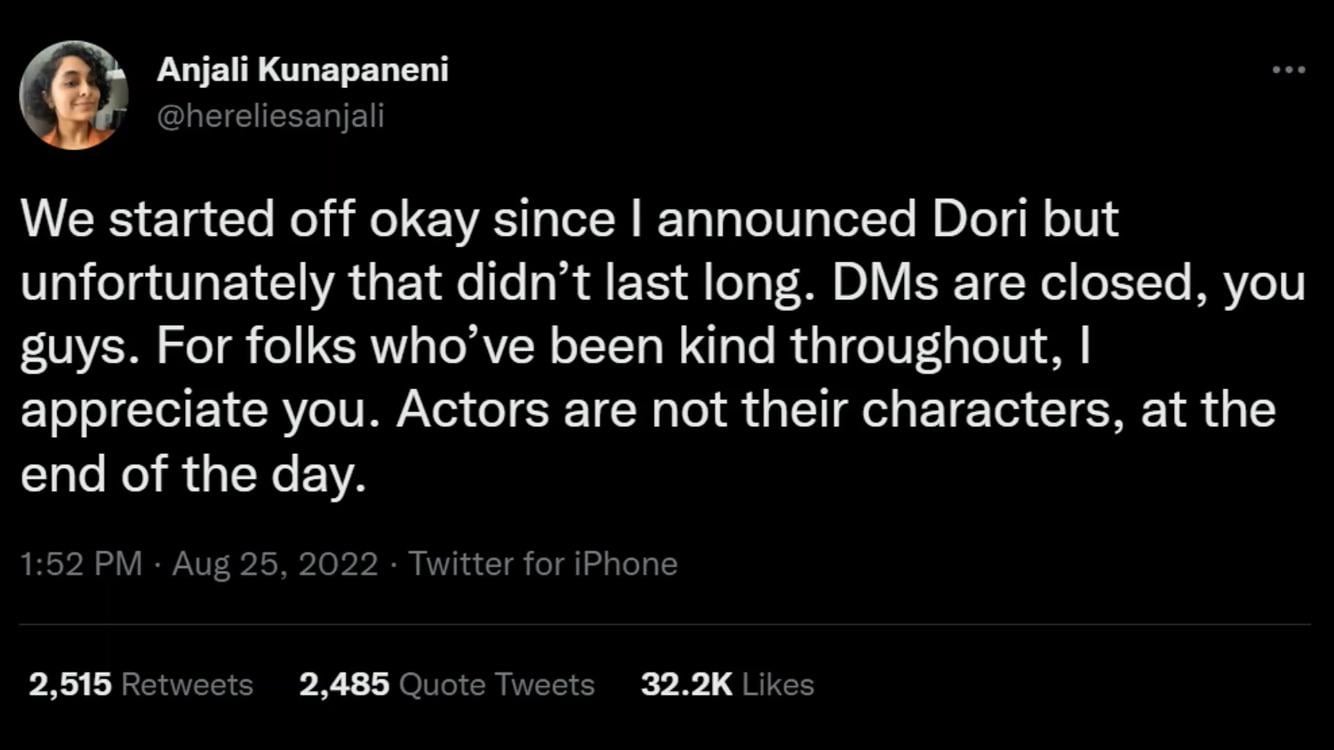Click the 2,515 retweet count number
Image resolution: width=1334 pixels, height=750 pixels.
69,685
